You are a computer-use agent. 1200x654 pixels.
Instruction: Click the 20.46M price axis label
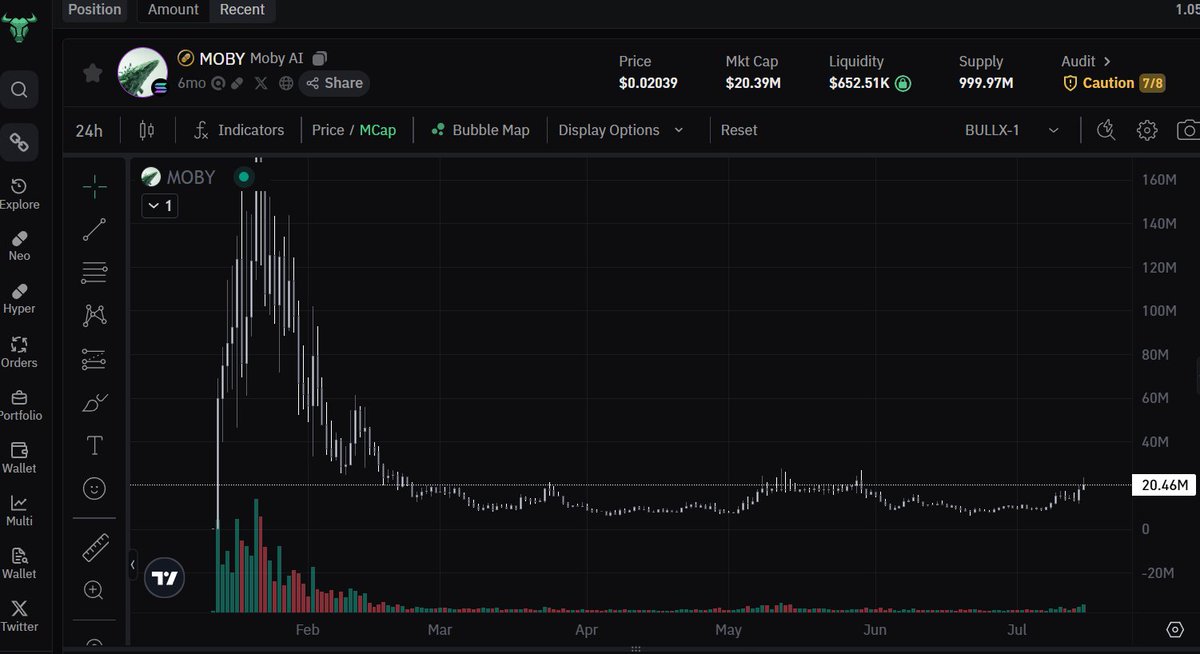pyautogui.click(x=1165, y=485)
